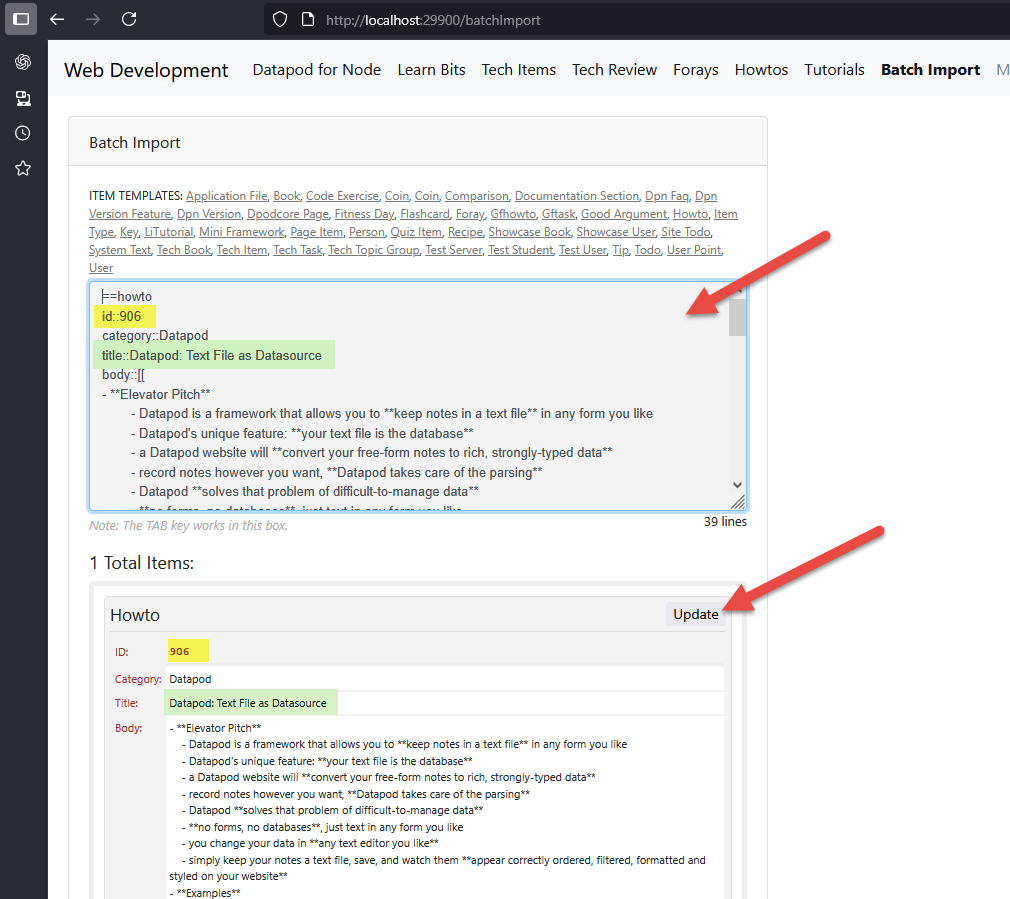Open the Howtos navigation menu item

(761, 70)
